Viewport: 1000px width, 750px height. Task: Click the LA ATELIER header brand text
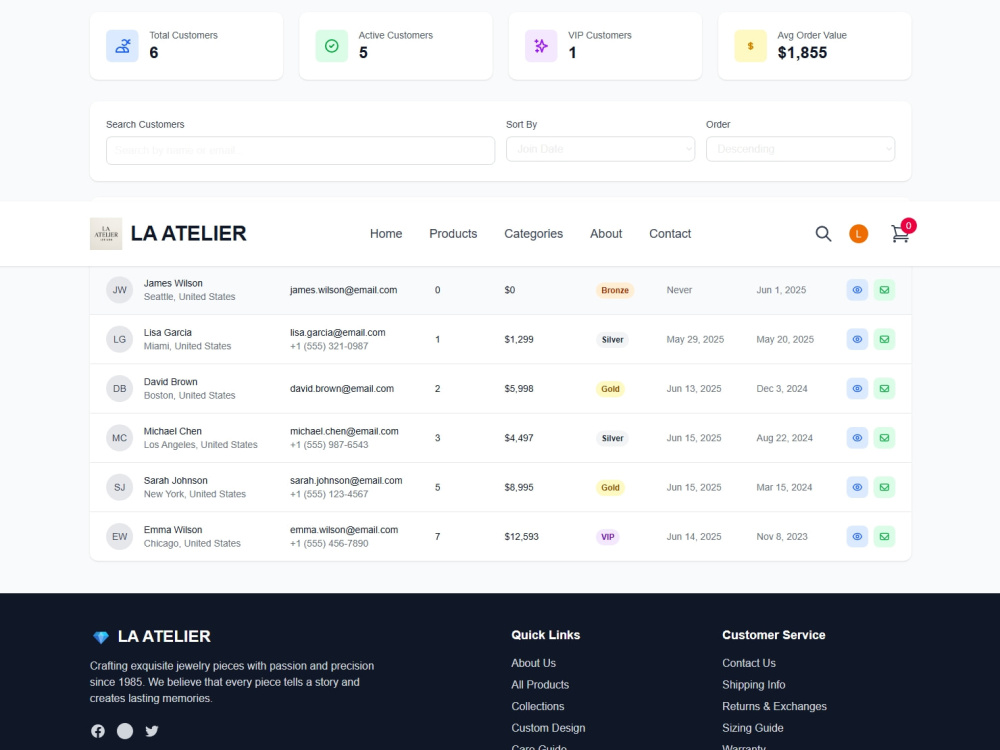189,233
